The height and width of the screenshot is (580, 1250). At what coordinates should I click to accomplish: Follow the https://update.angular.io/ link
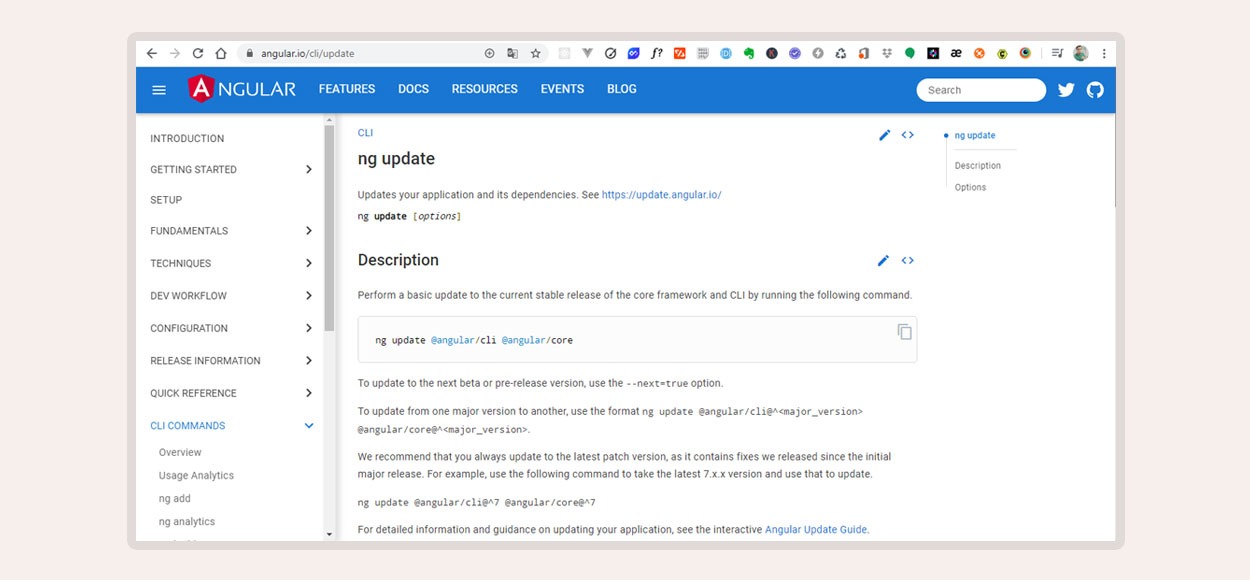(x=662, y=195)
